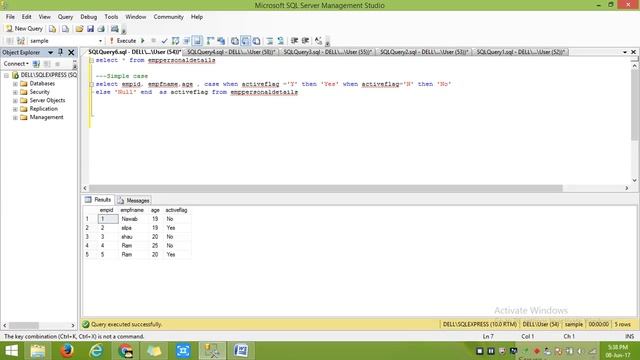The image size is (640, 360).
Task: Expand the Server Objects folder
Action: click(x=15, y=100)
